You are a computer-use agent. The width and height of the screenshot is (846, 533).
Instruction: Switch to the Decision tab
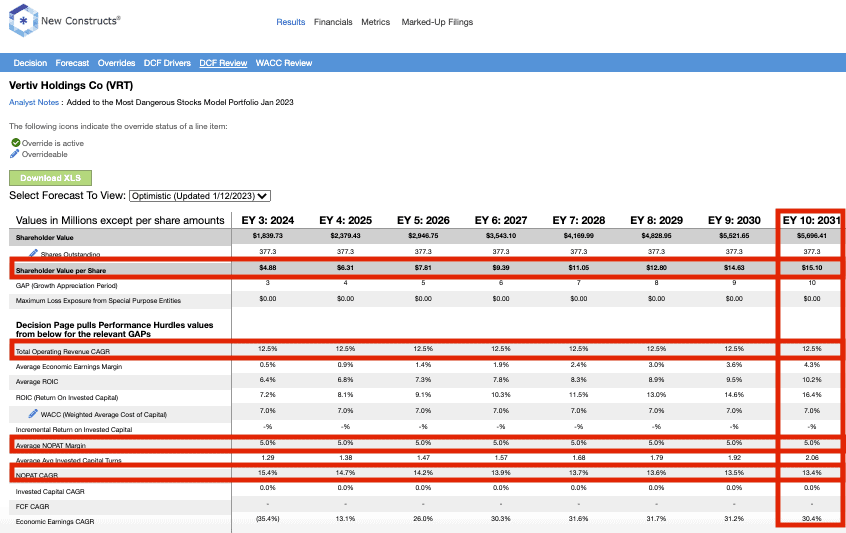tap(30, 63)
